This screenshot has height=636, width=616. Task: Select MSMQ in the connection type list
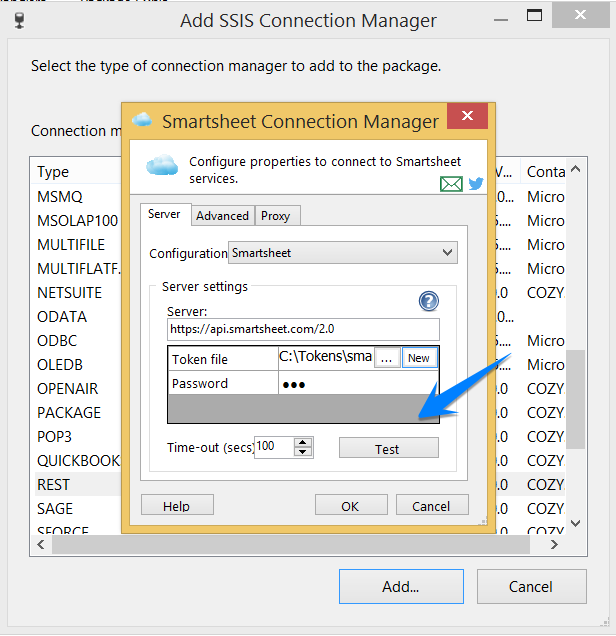(x=60, y=197)
